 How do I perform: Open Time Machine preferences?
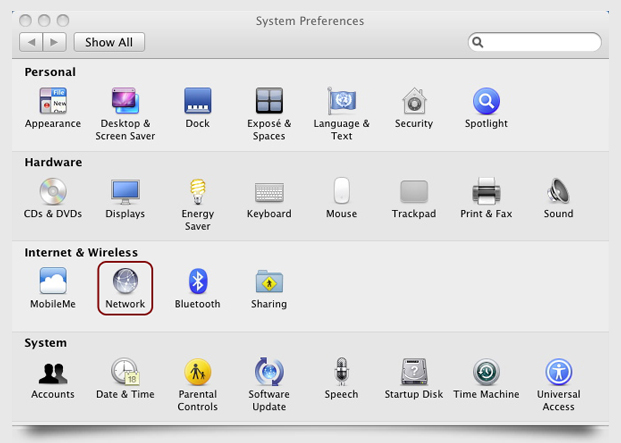486,378
